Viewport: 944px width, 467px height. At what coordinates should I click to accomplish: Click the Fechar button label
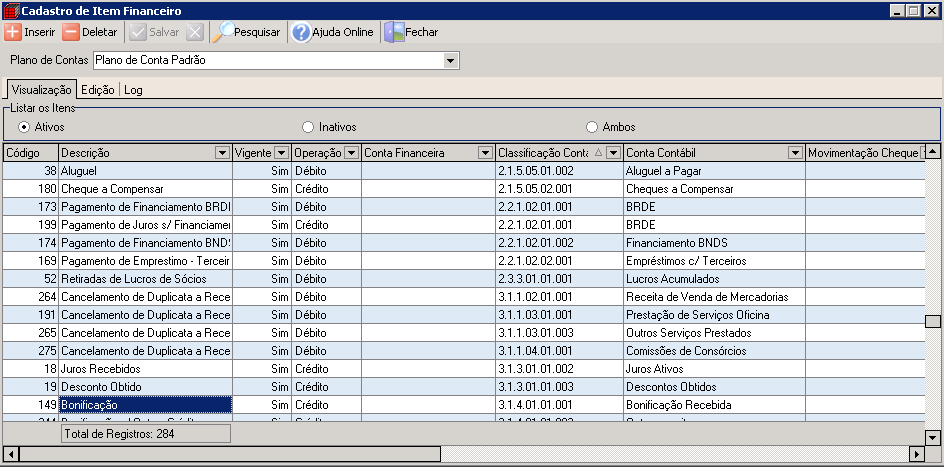click(x=421, y=32)
